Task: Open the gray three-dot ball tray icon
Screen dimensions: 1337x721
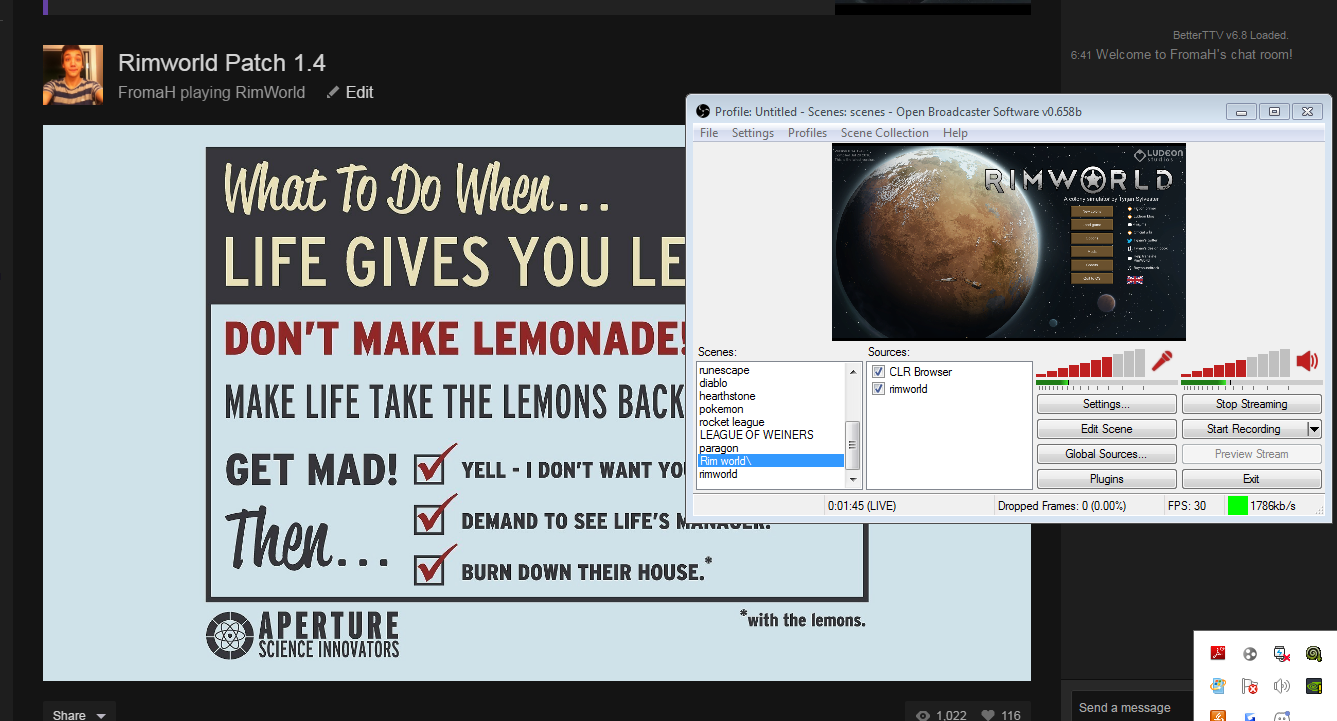Action: click(x=1250, y=654)
